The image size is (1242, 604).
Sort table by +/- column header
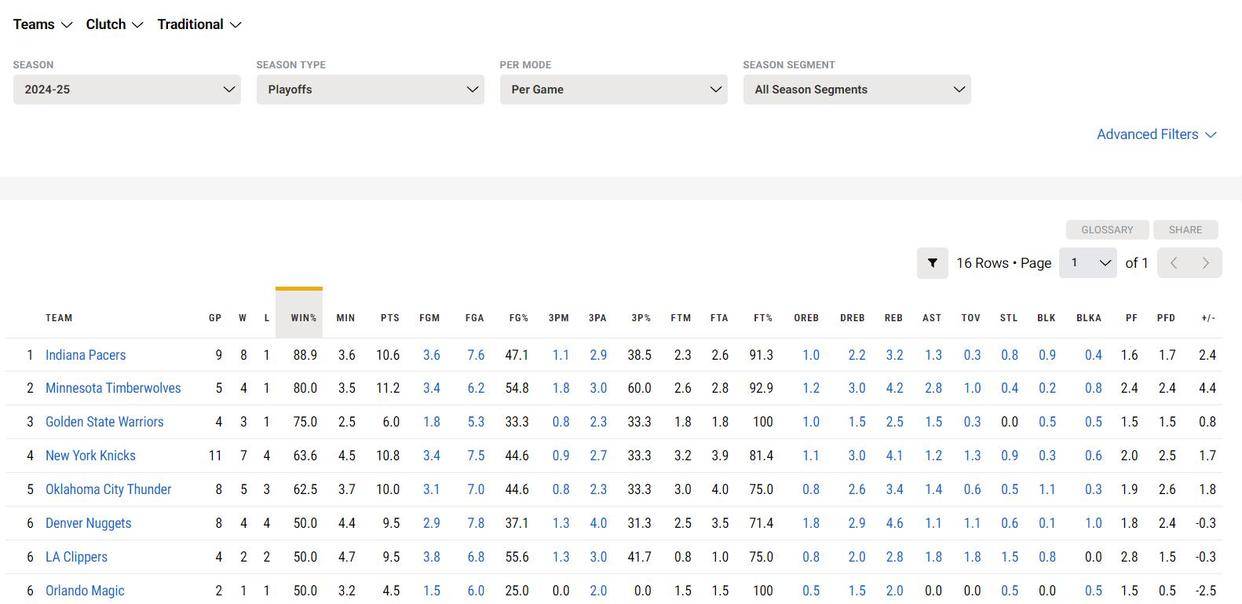pyautogui.click(x=1209, y=318)
